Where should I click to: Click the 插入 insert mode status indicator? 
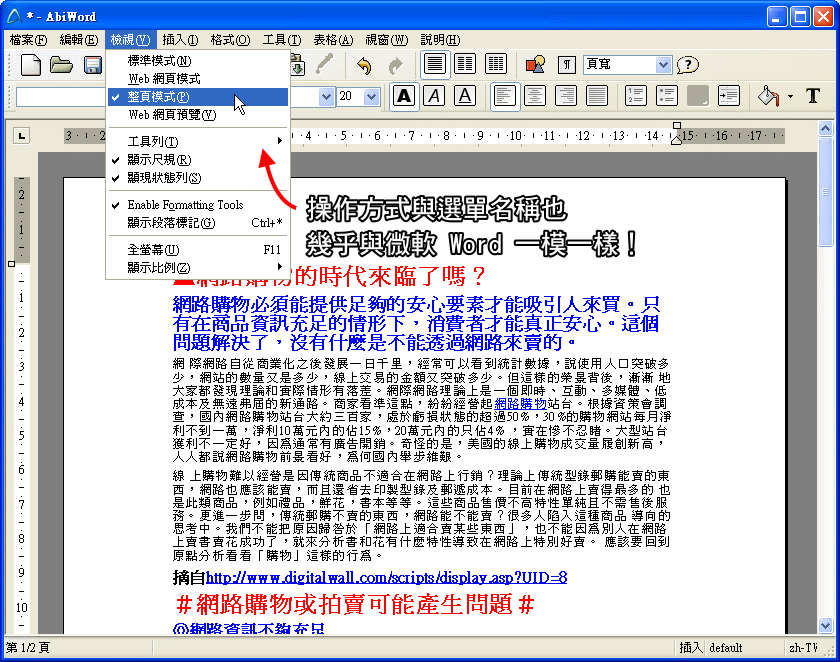tap(690, 648)
